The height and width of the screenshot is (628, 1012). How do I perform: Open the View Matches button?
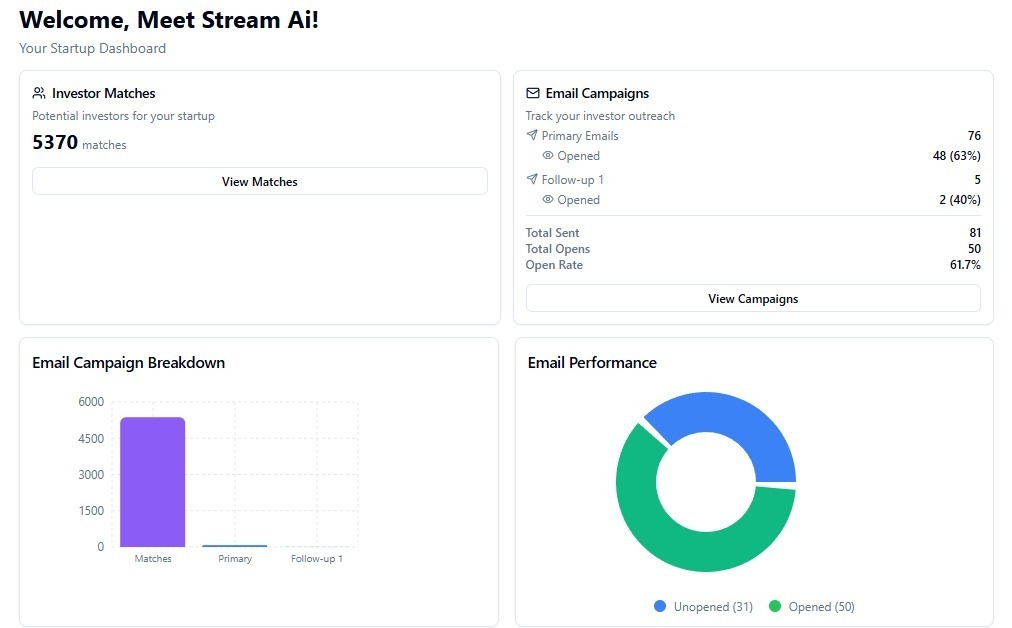pyautogui.click(x=259, y=181)
